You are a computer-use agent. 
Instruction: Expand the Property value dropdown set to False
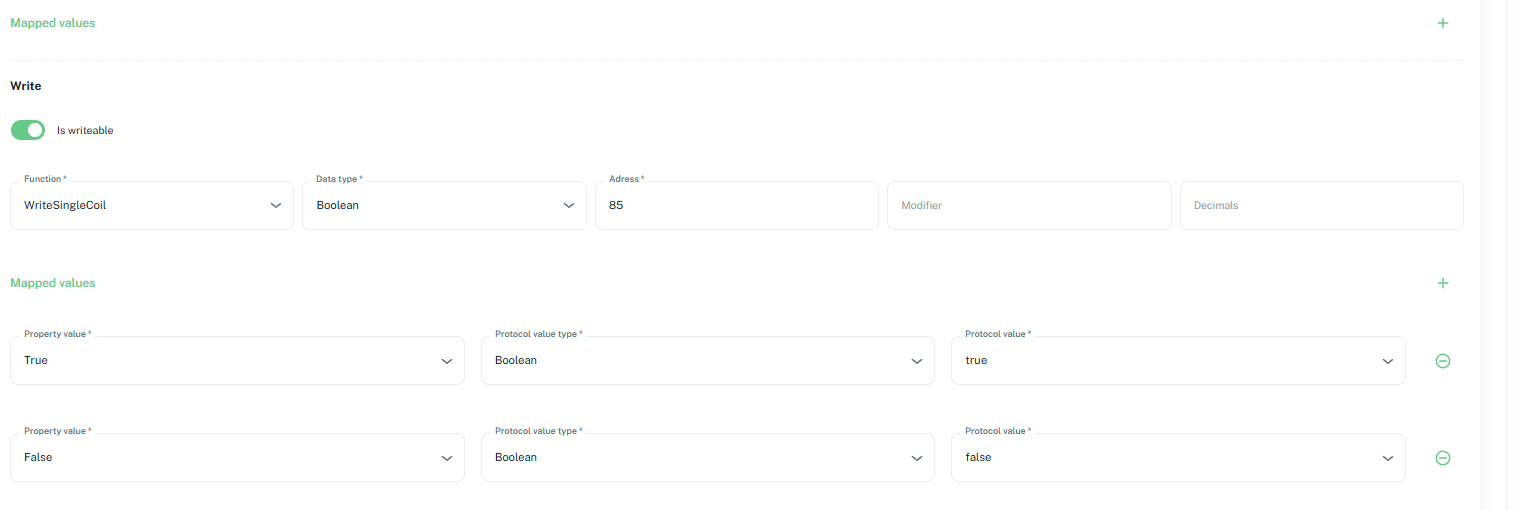[x=237, y=458]
